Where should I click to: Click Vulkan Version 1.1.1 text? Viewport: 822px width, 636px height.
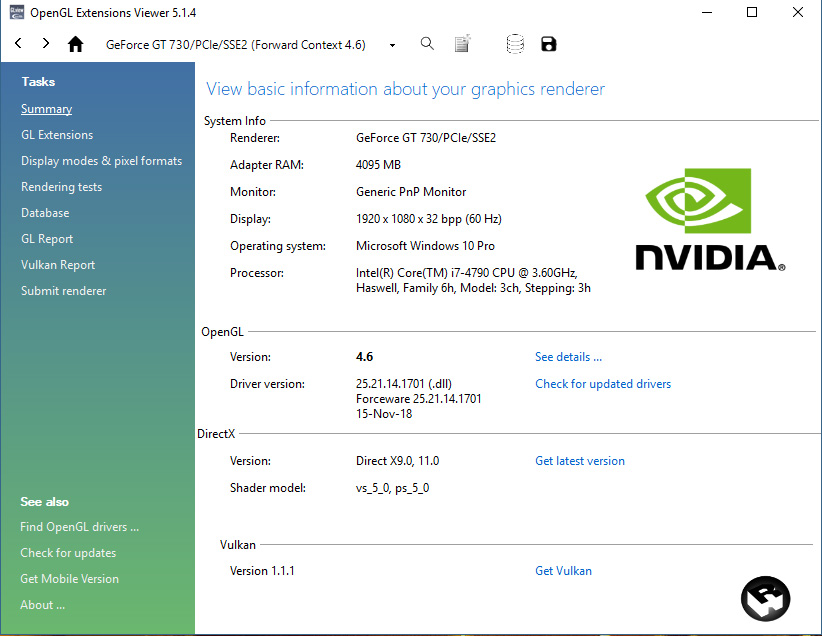[x=262, y=570]
